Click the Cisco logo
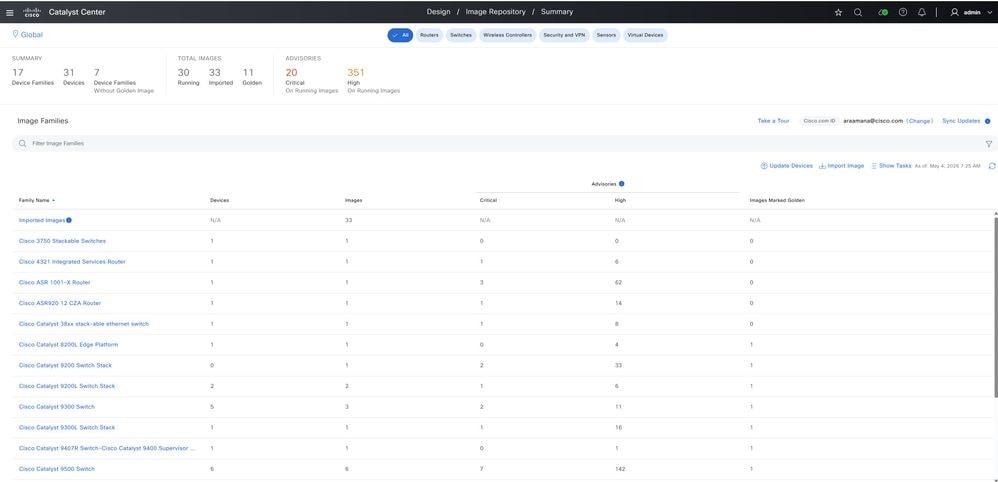This screenshot has height=482, width=998. coord(32,12)
